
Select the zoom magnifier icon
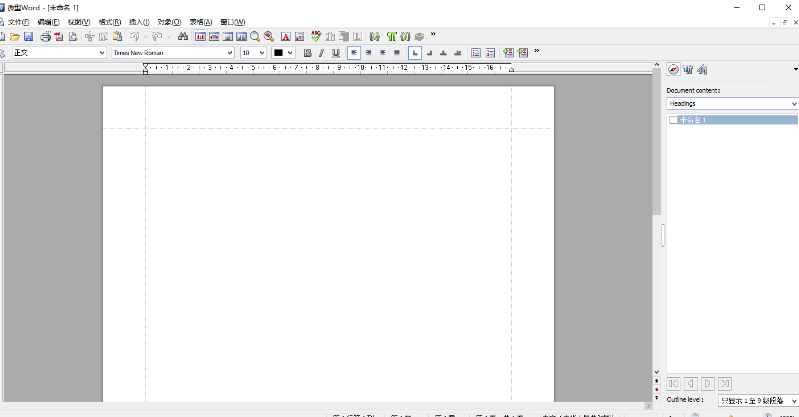tap(255, 37)
